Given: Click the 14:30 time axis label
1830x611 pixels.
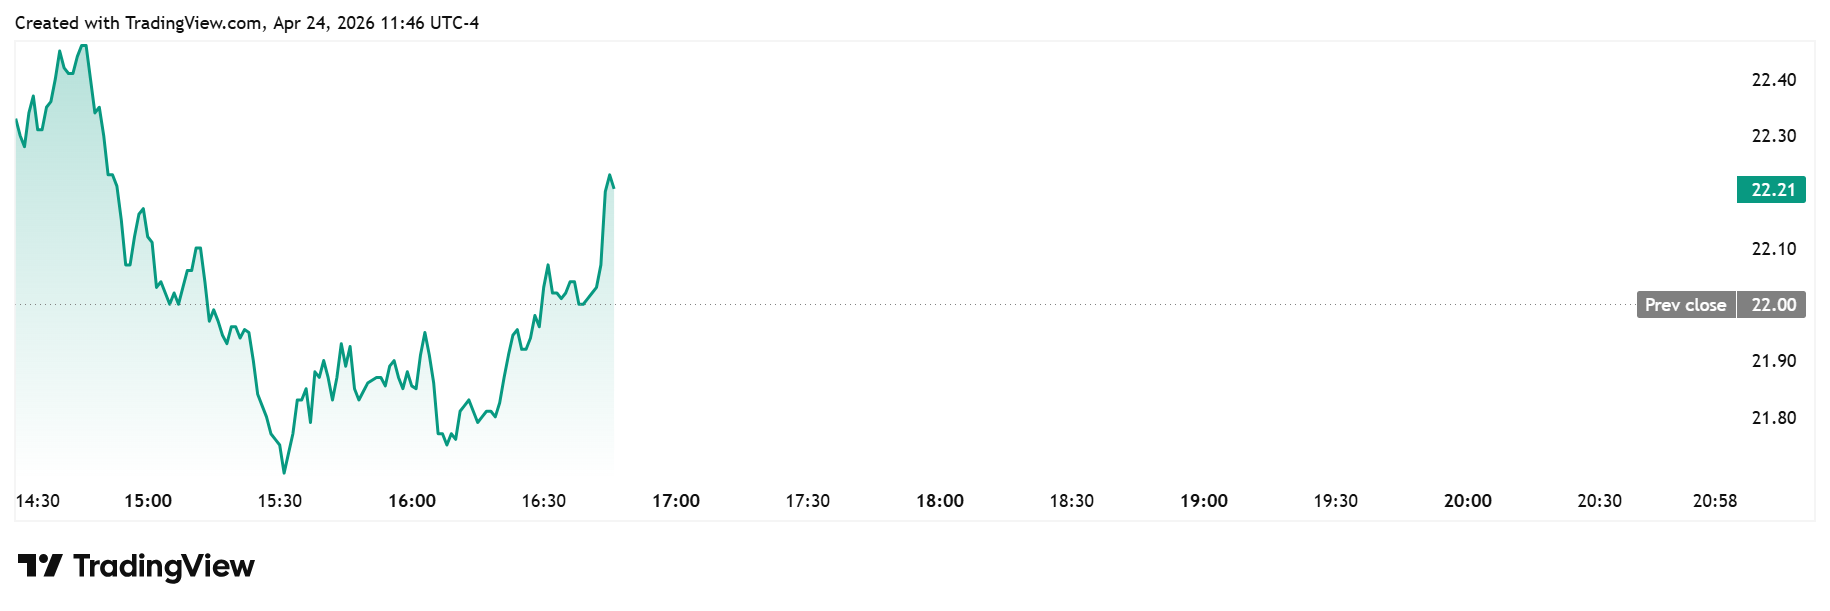Looking at the screenshot, I should [38, 501].
